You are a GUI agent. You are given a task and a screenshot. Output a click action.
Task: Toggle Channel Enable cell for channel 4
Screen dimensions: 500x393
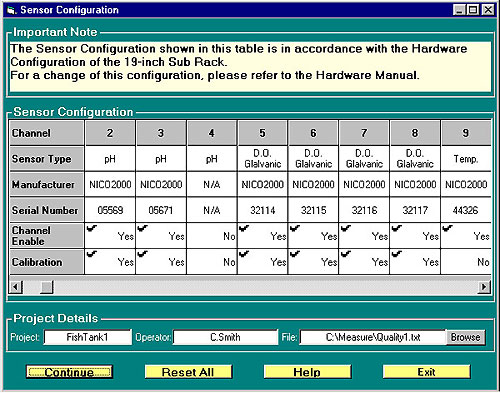(x=212, y=236)
